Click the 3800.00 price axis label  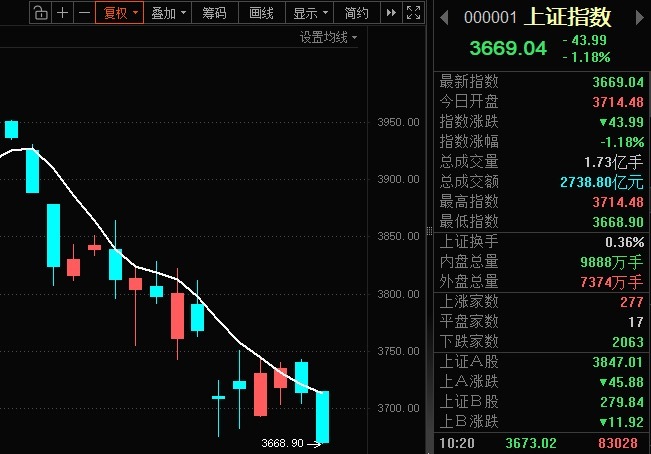[x=398, y=294]
